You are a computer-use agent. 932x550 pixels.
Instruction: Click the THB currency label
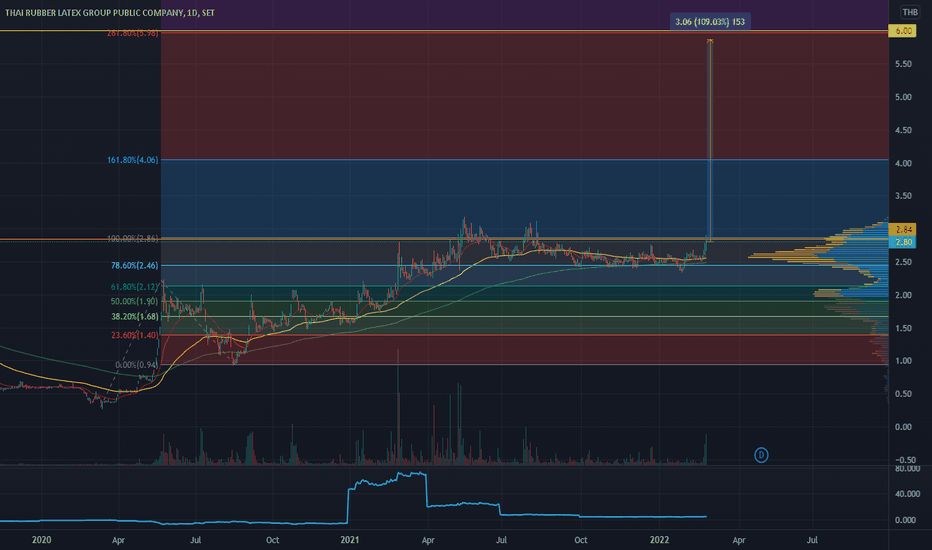coord(909,12)
